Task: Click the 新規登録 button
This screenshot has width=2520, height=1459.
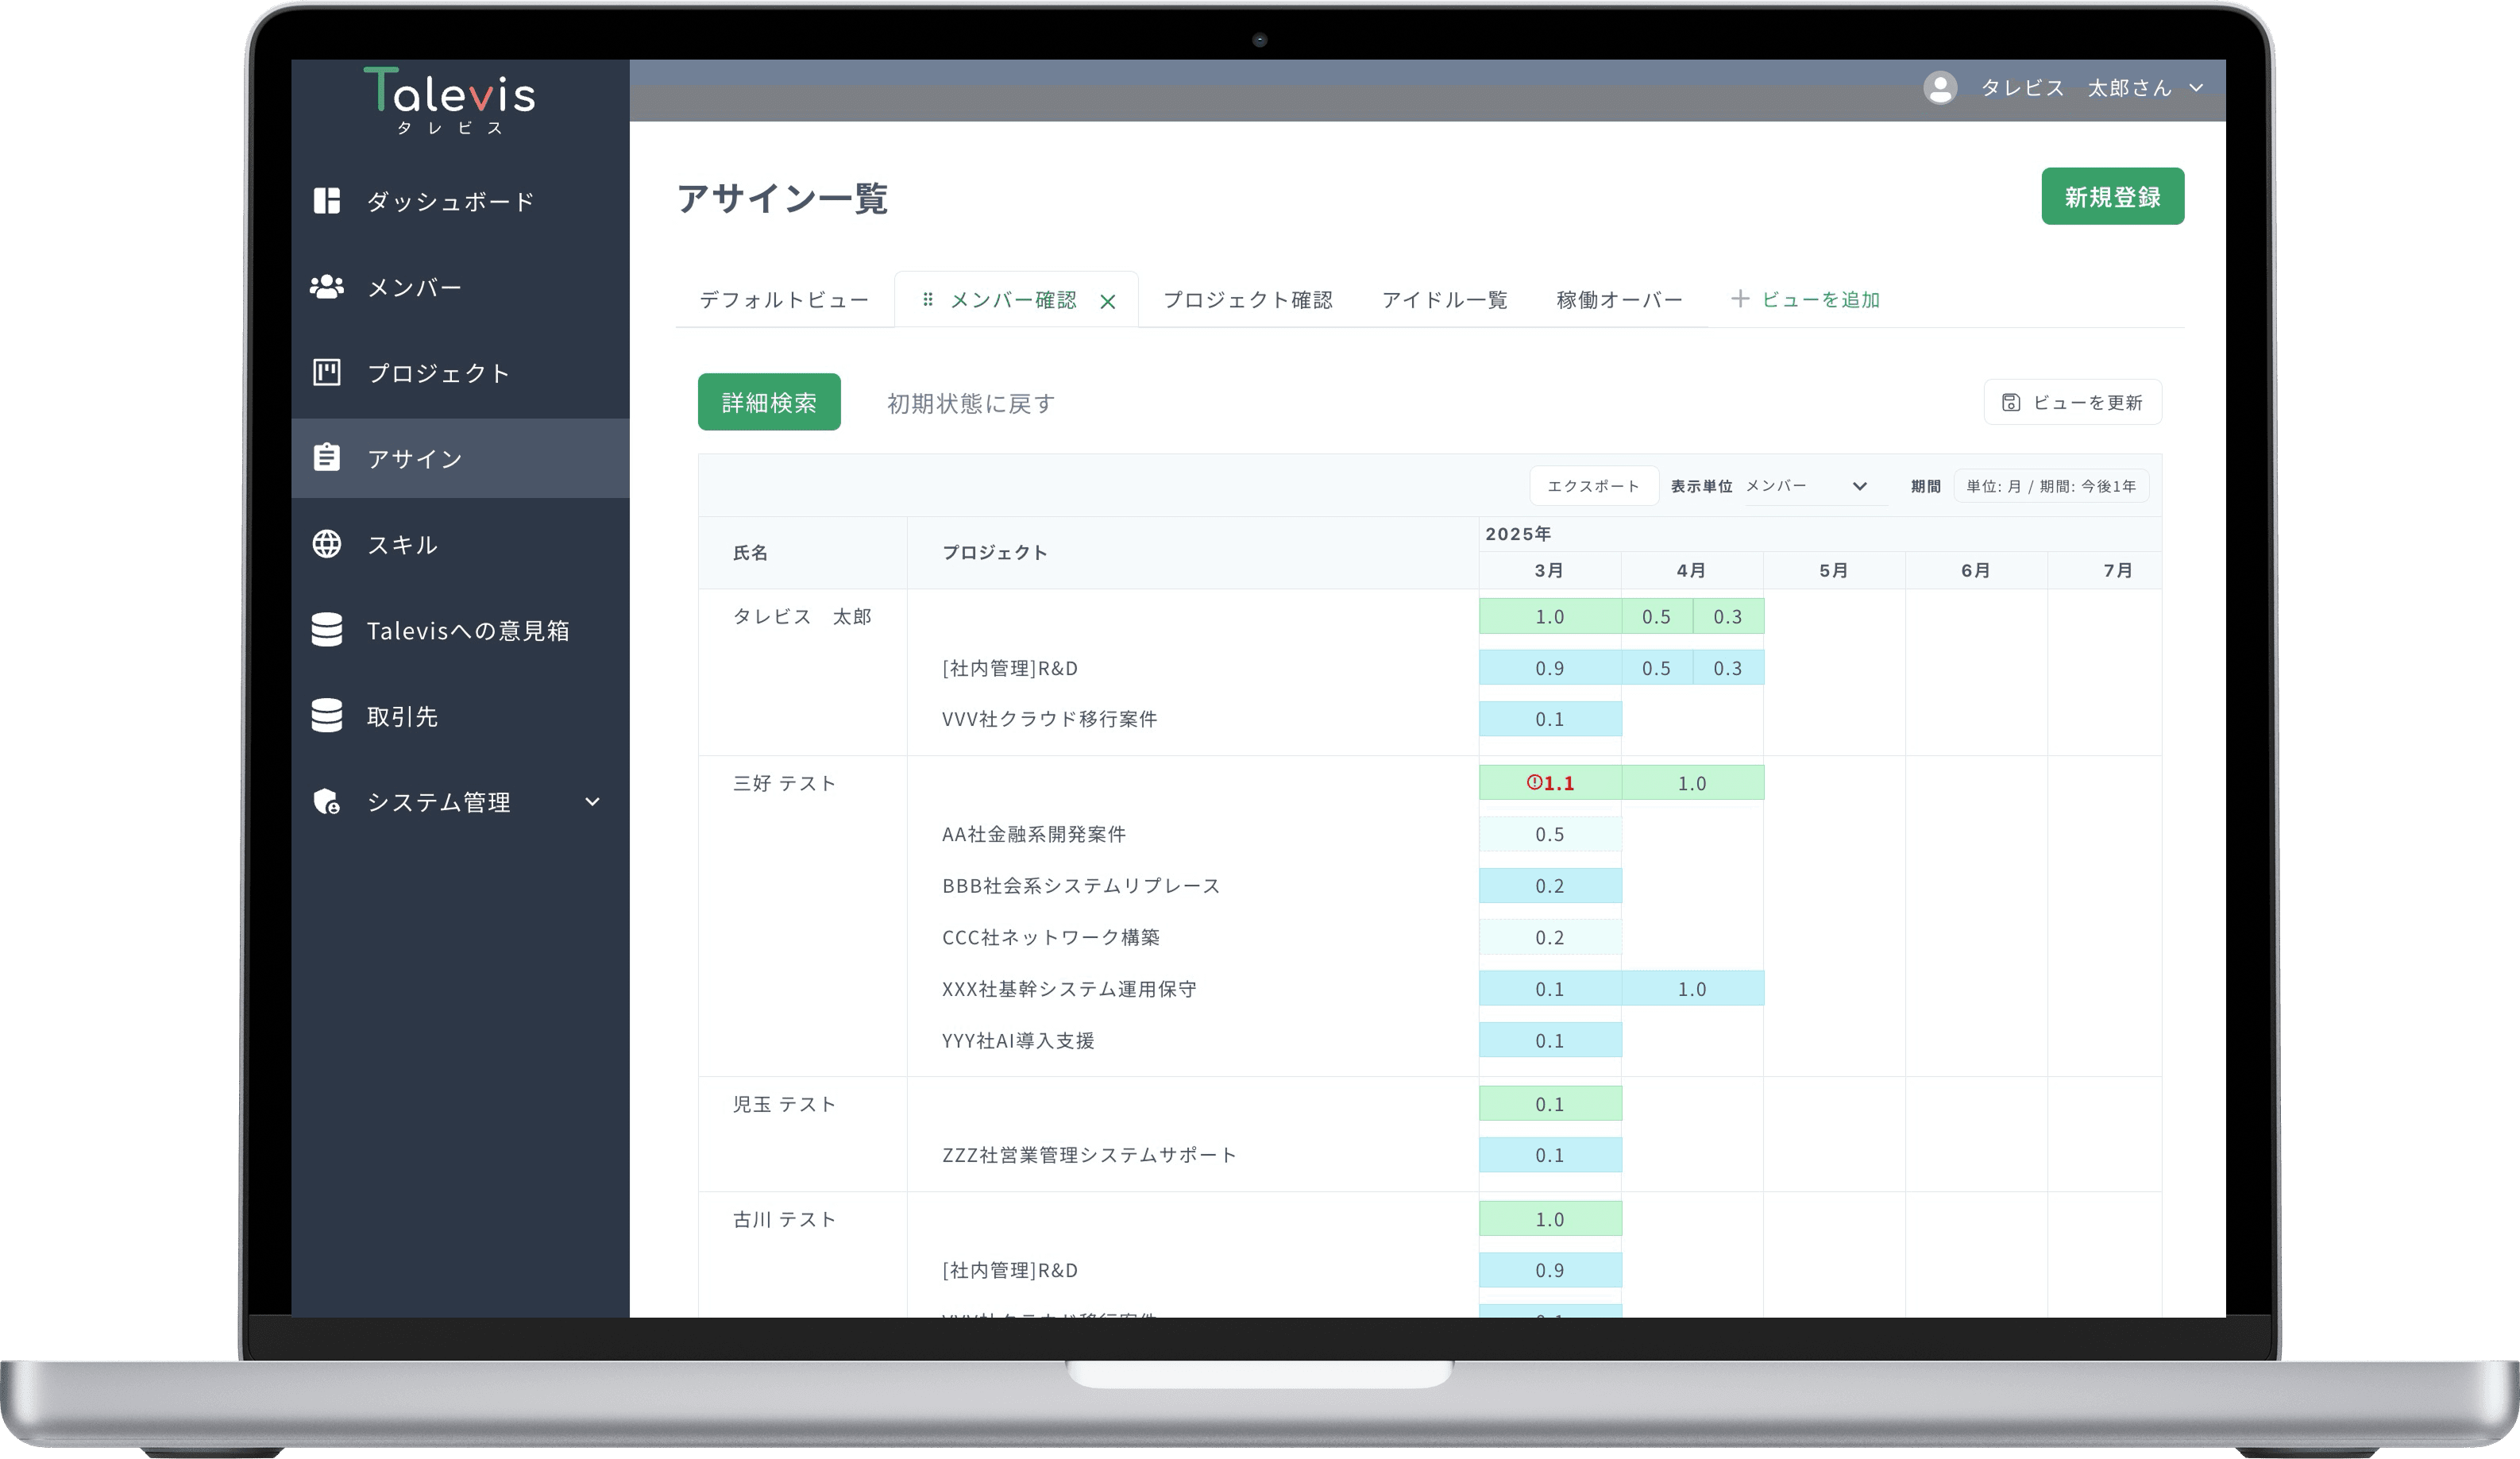Action: pyautogui.click(x=2112, y=196)
